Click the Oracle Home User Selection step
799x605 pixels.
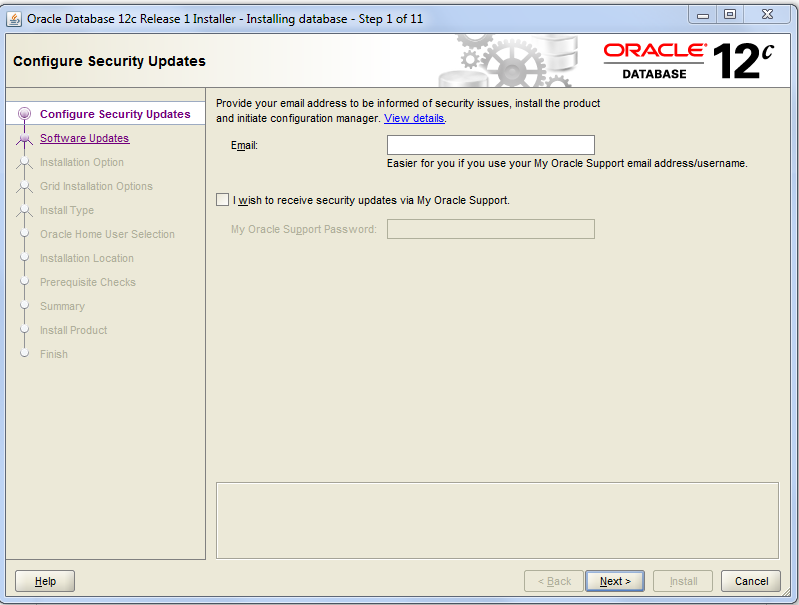[108, 234]
